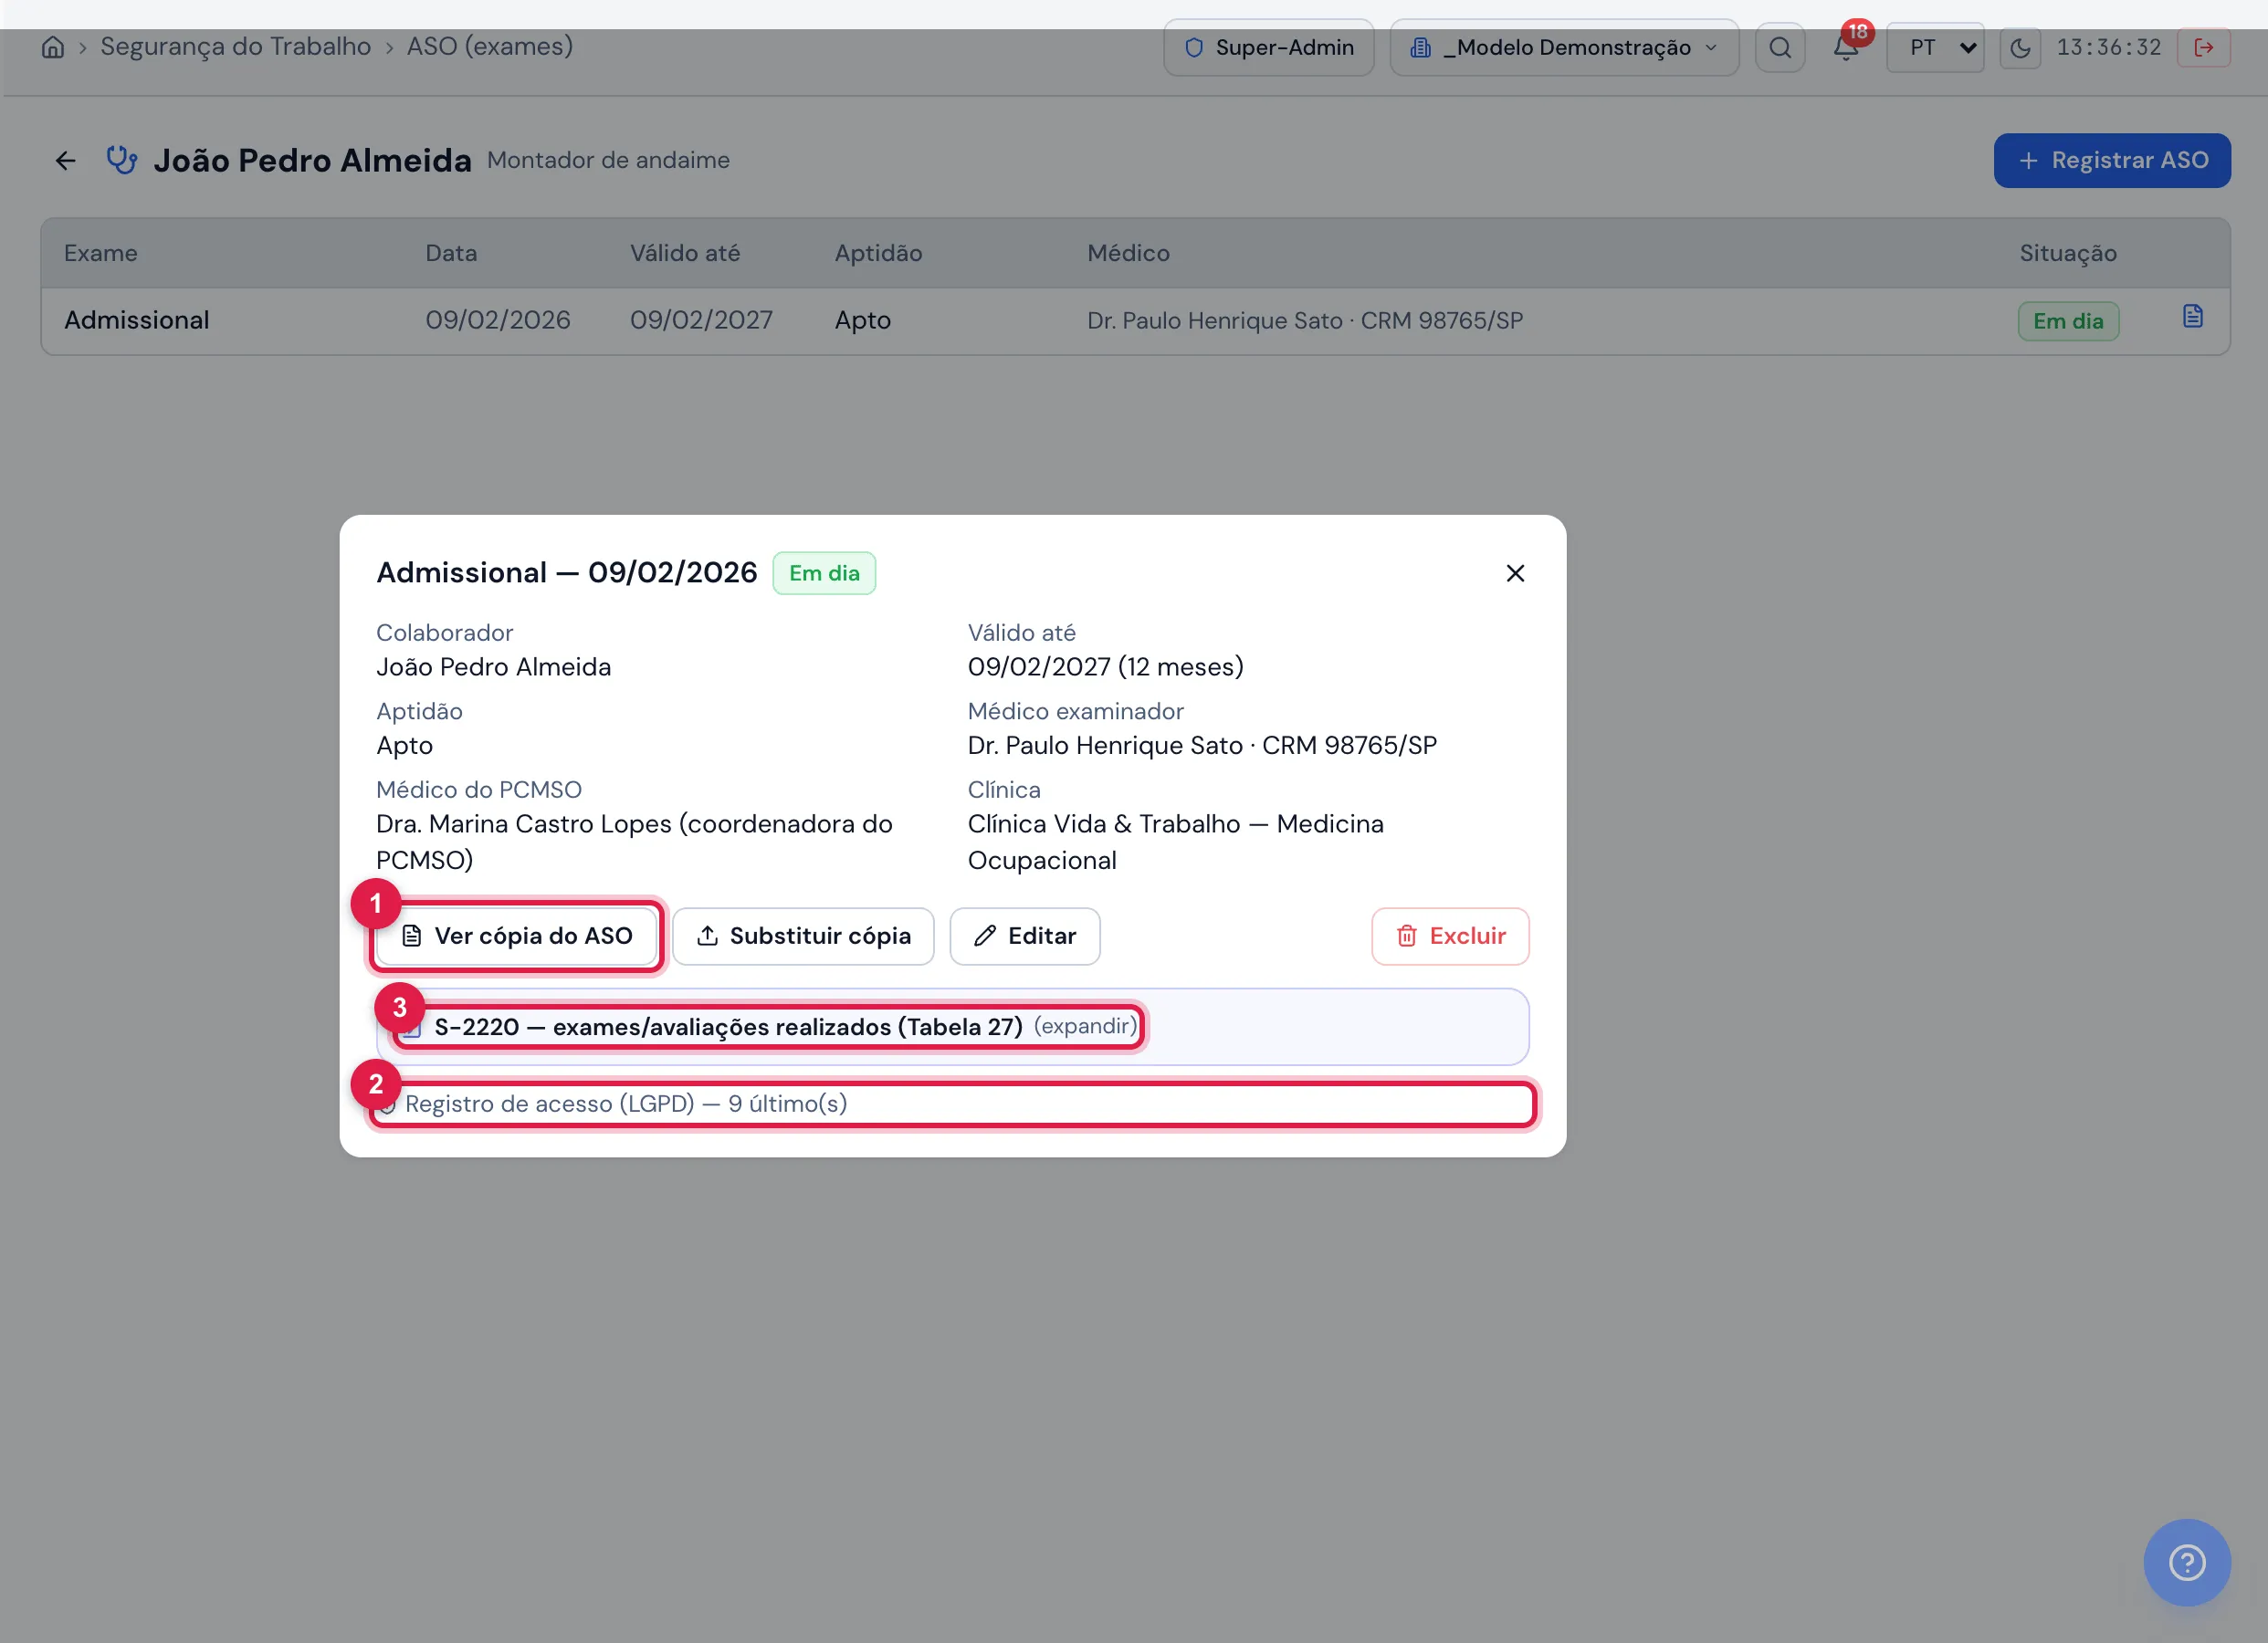2268x1643 pixels.
Task: Go to the home breadcrumb icon
Action: tap(53, 47)
